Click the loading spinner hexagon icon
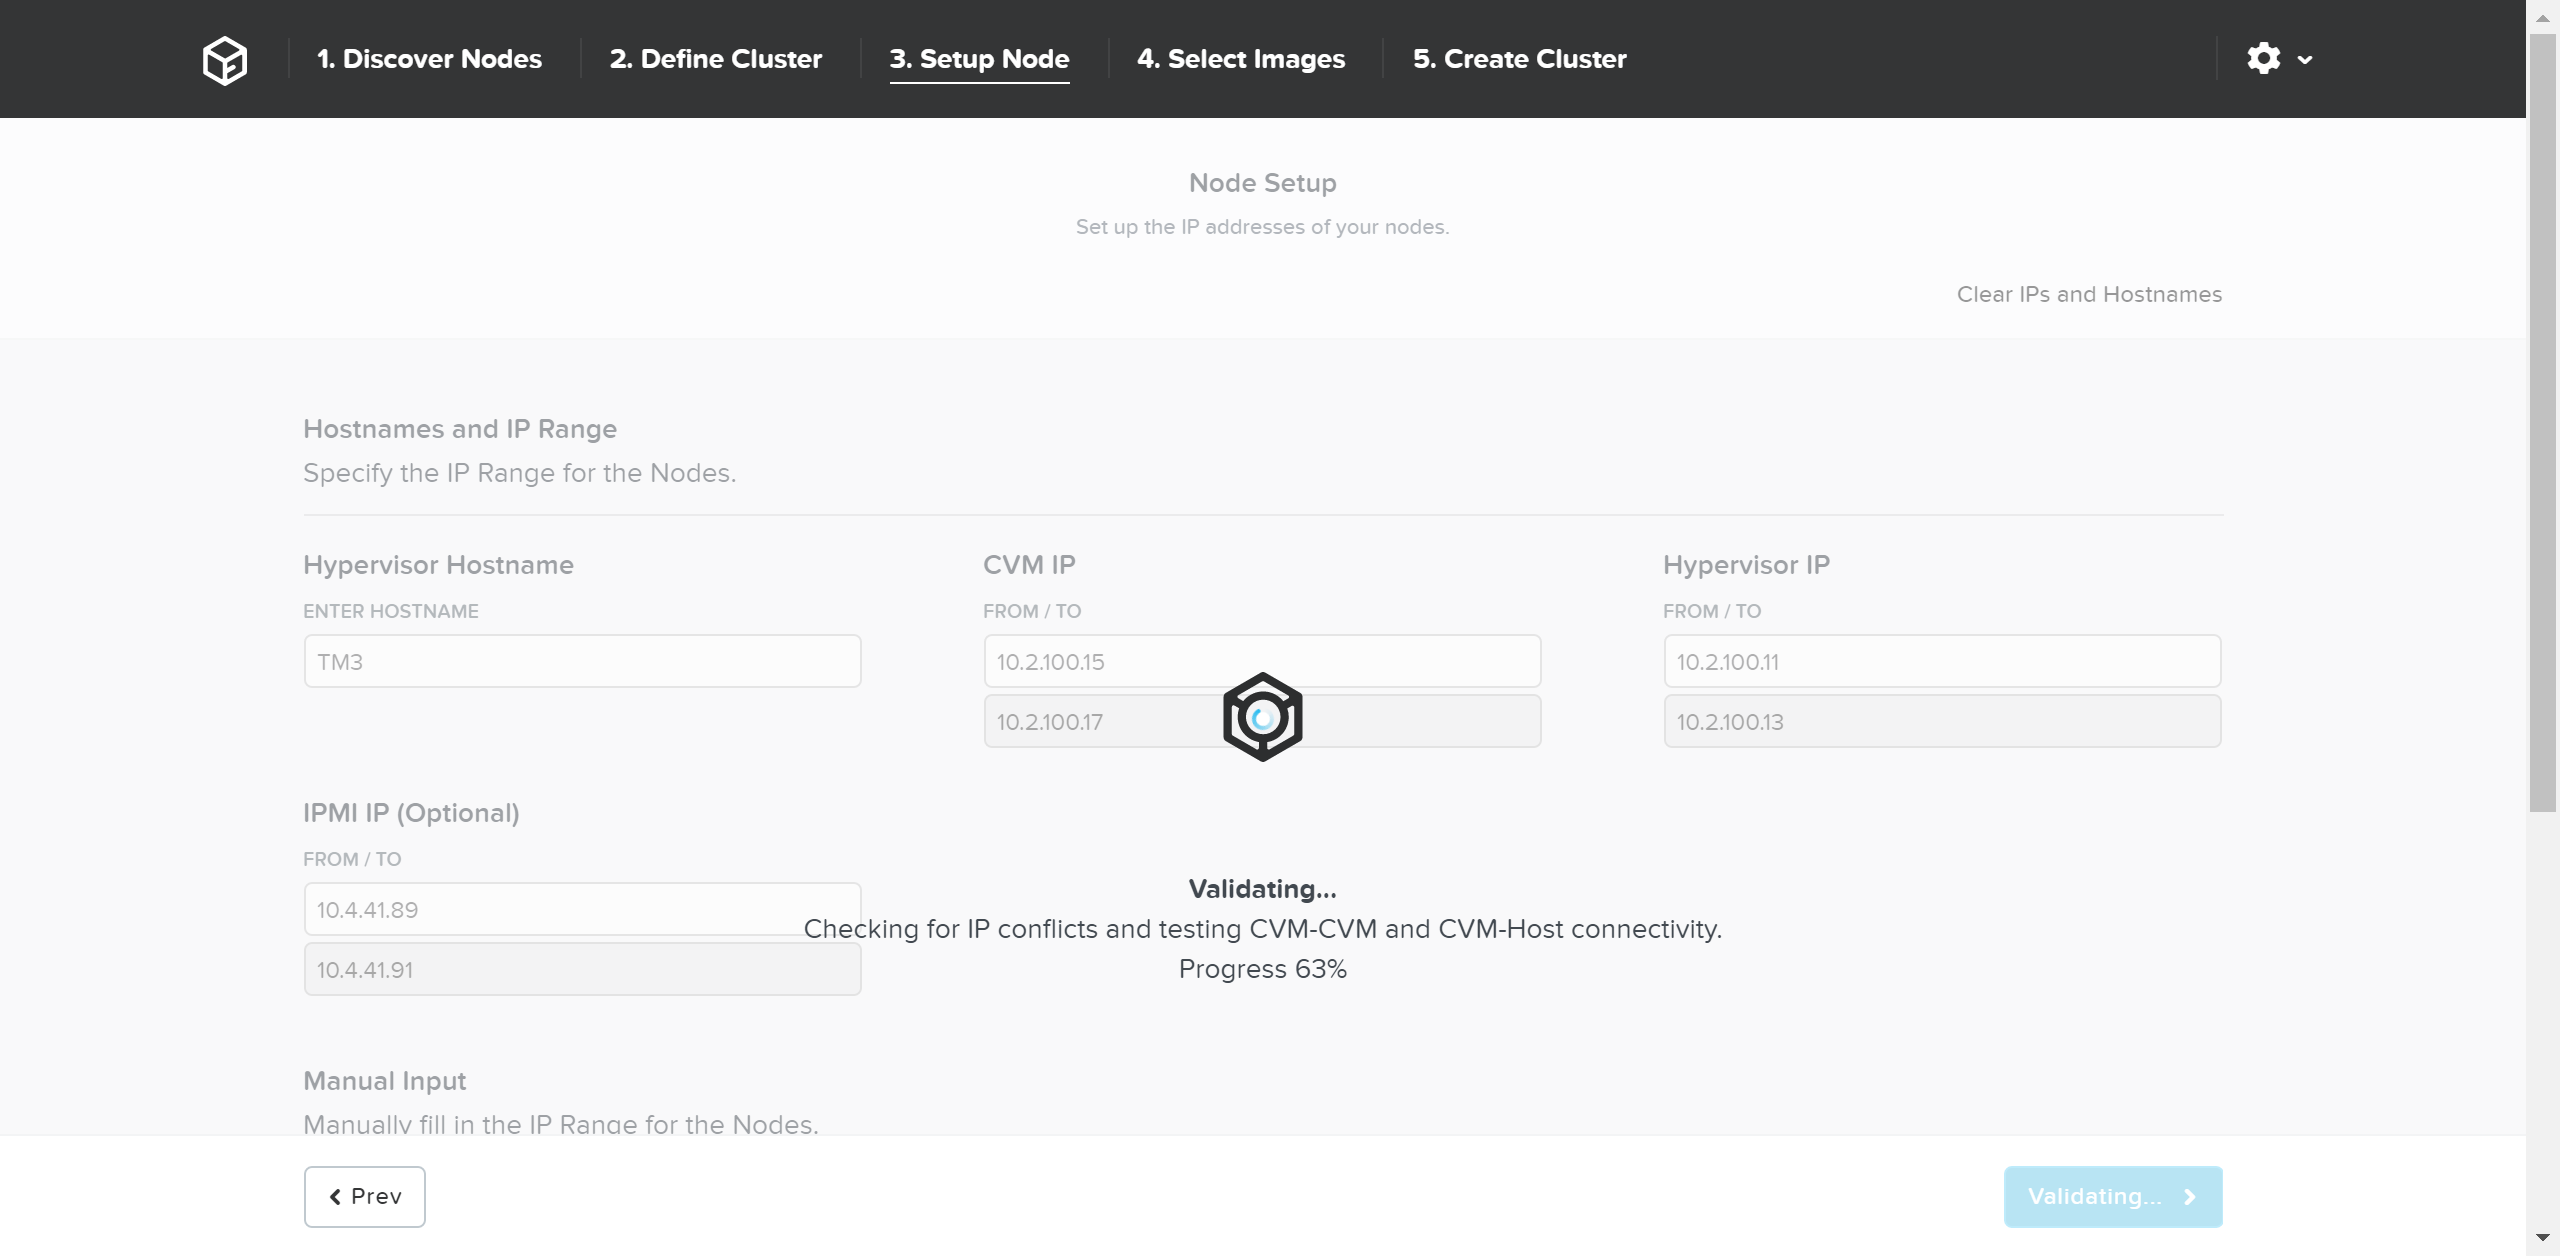 pyautogui.click(x=1262, y=717)
